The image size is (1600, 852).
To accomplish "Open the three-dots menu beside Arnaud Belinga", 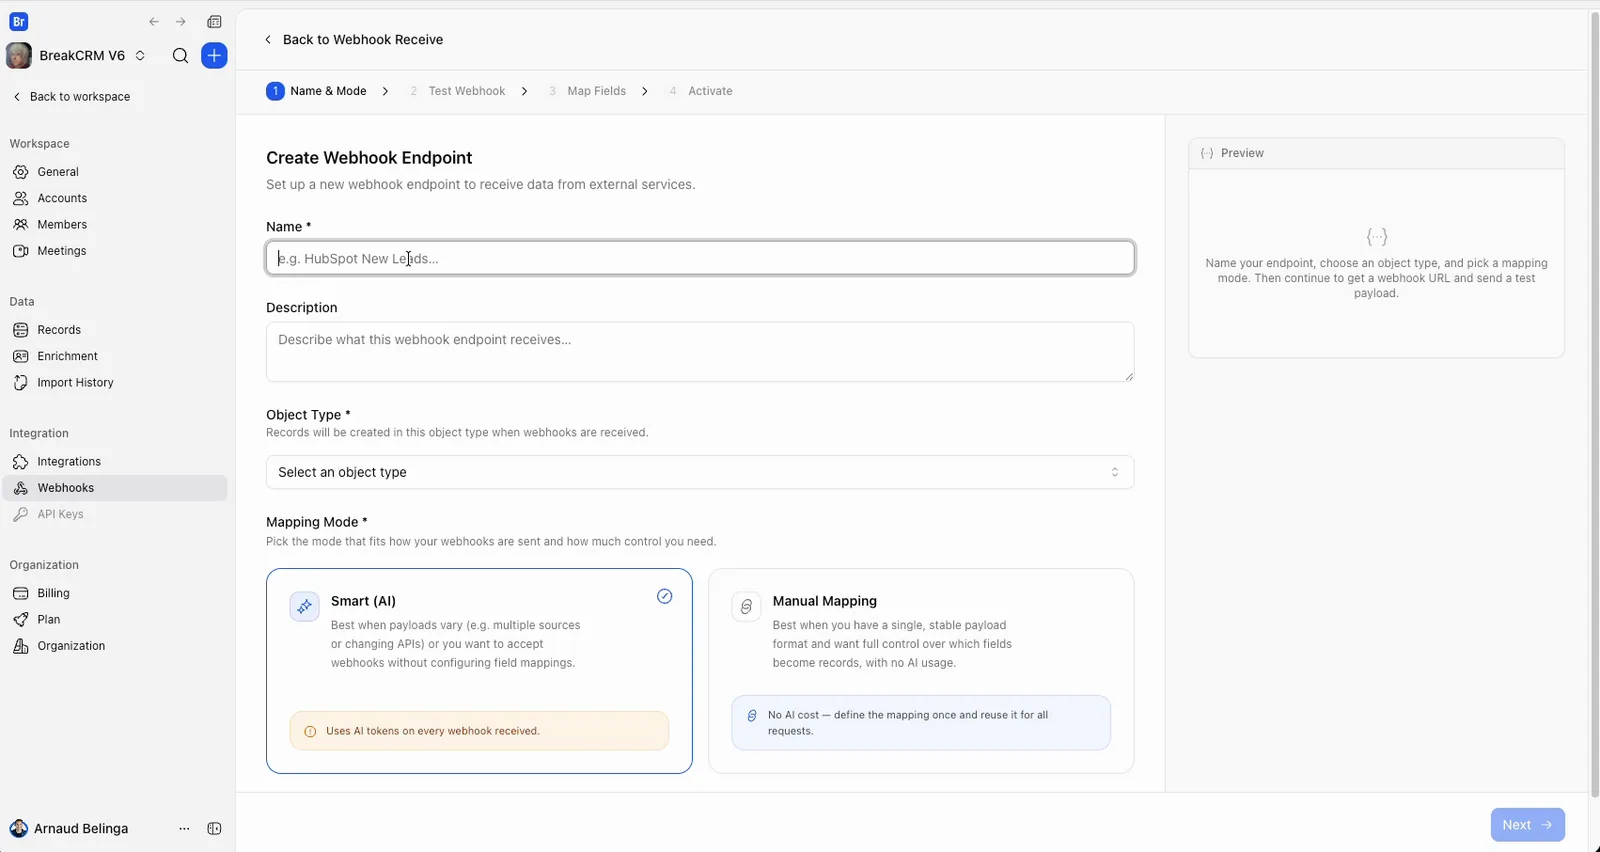I will click(184, 829).
